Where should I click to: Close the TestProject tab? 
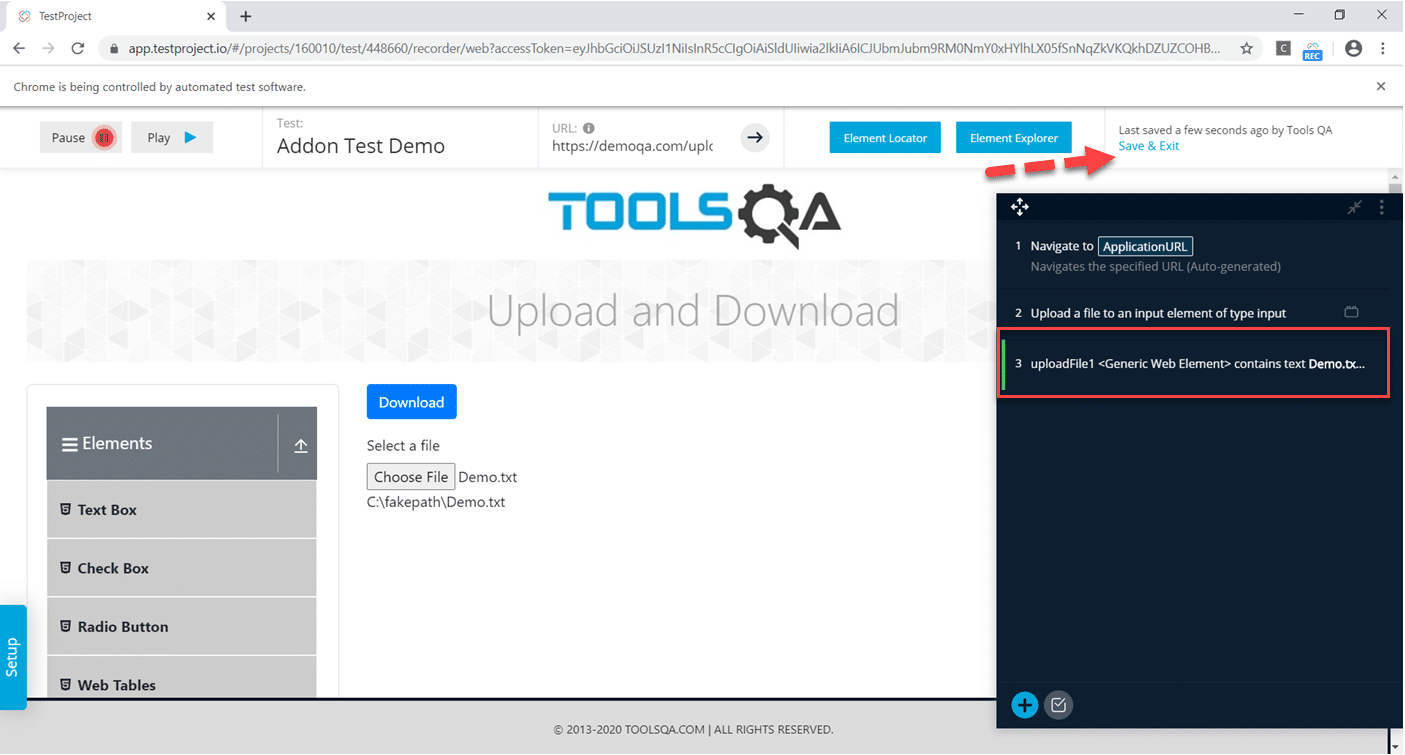point(210,16)
